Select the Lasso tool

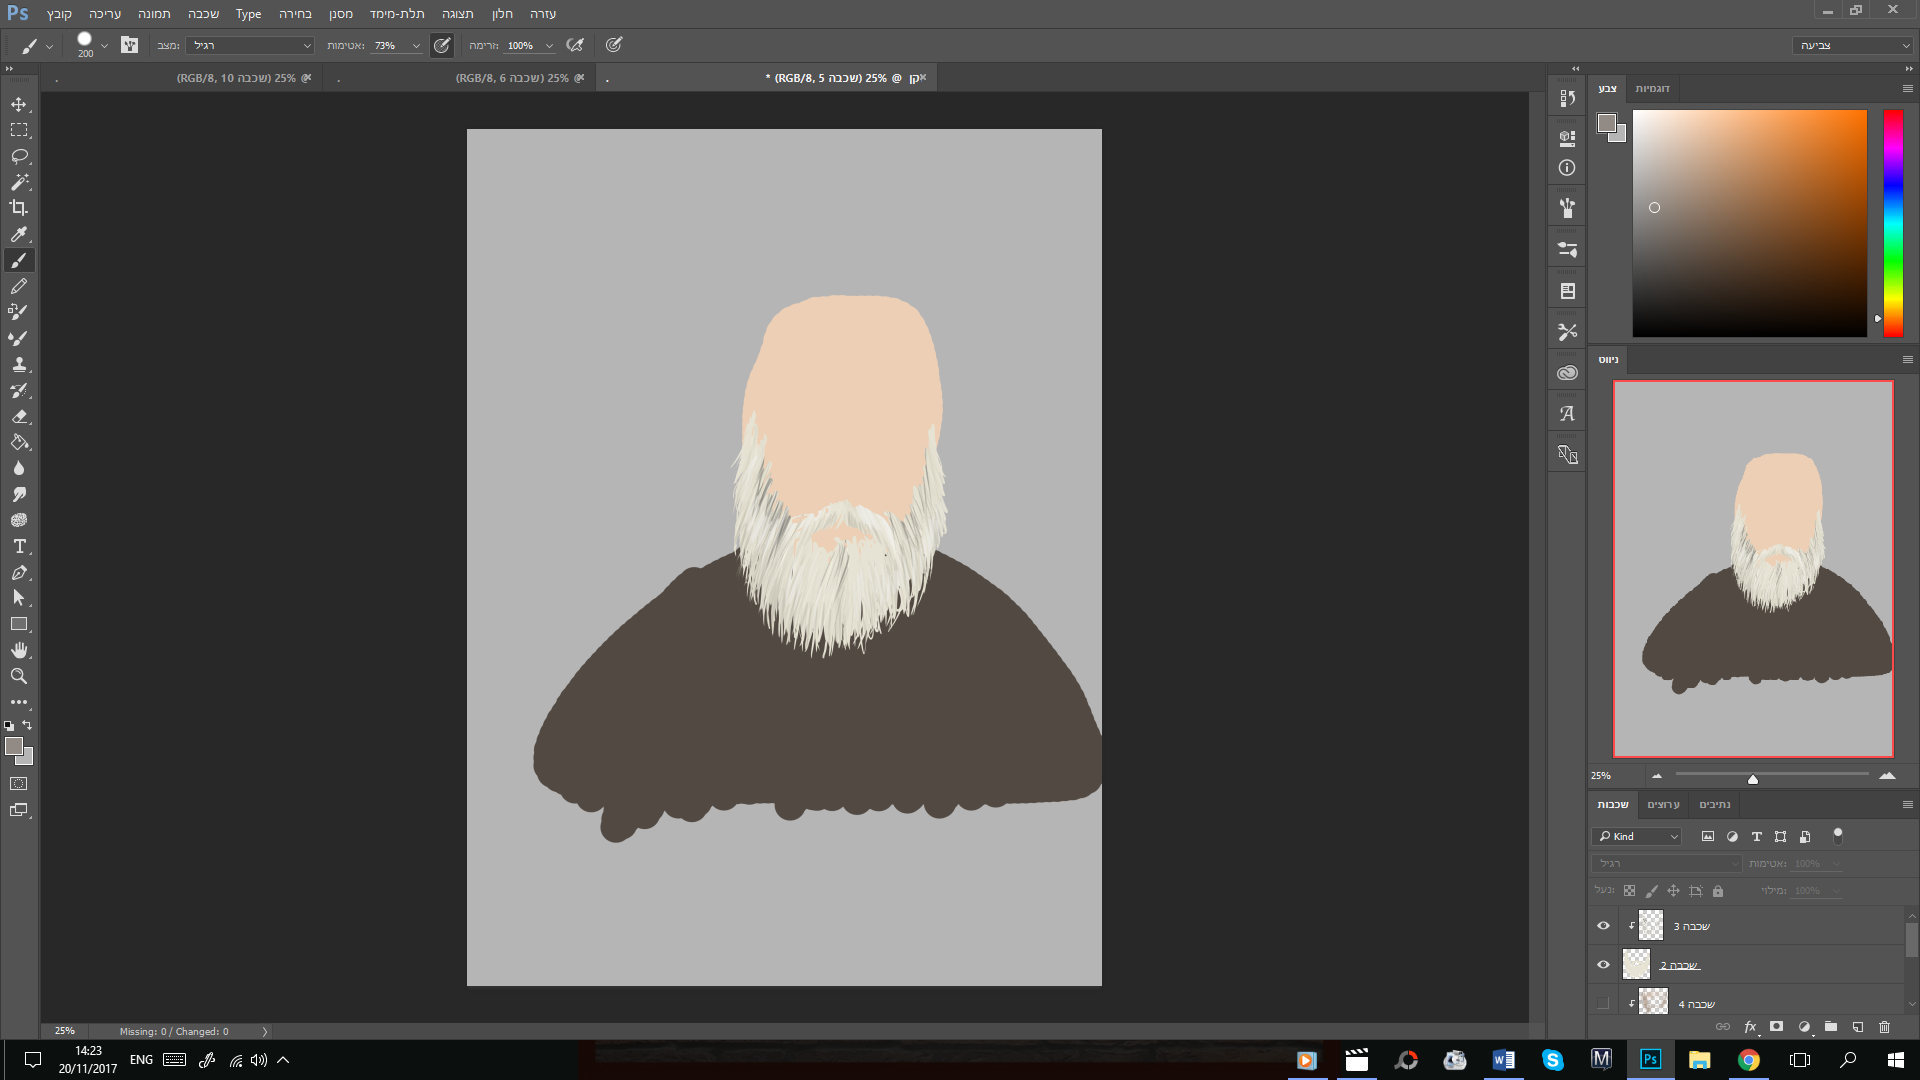point(19,156)
